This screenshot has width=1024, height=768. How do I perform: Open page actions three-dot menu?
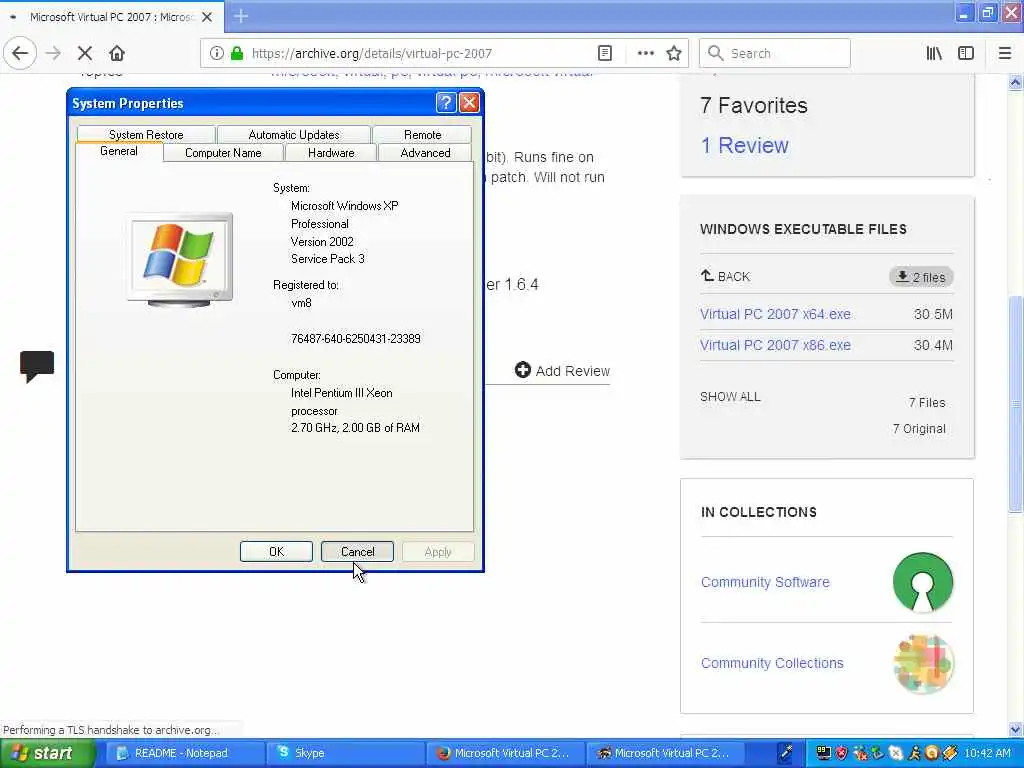pos(645,53)
